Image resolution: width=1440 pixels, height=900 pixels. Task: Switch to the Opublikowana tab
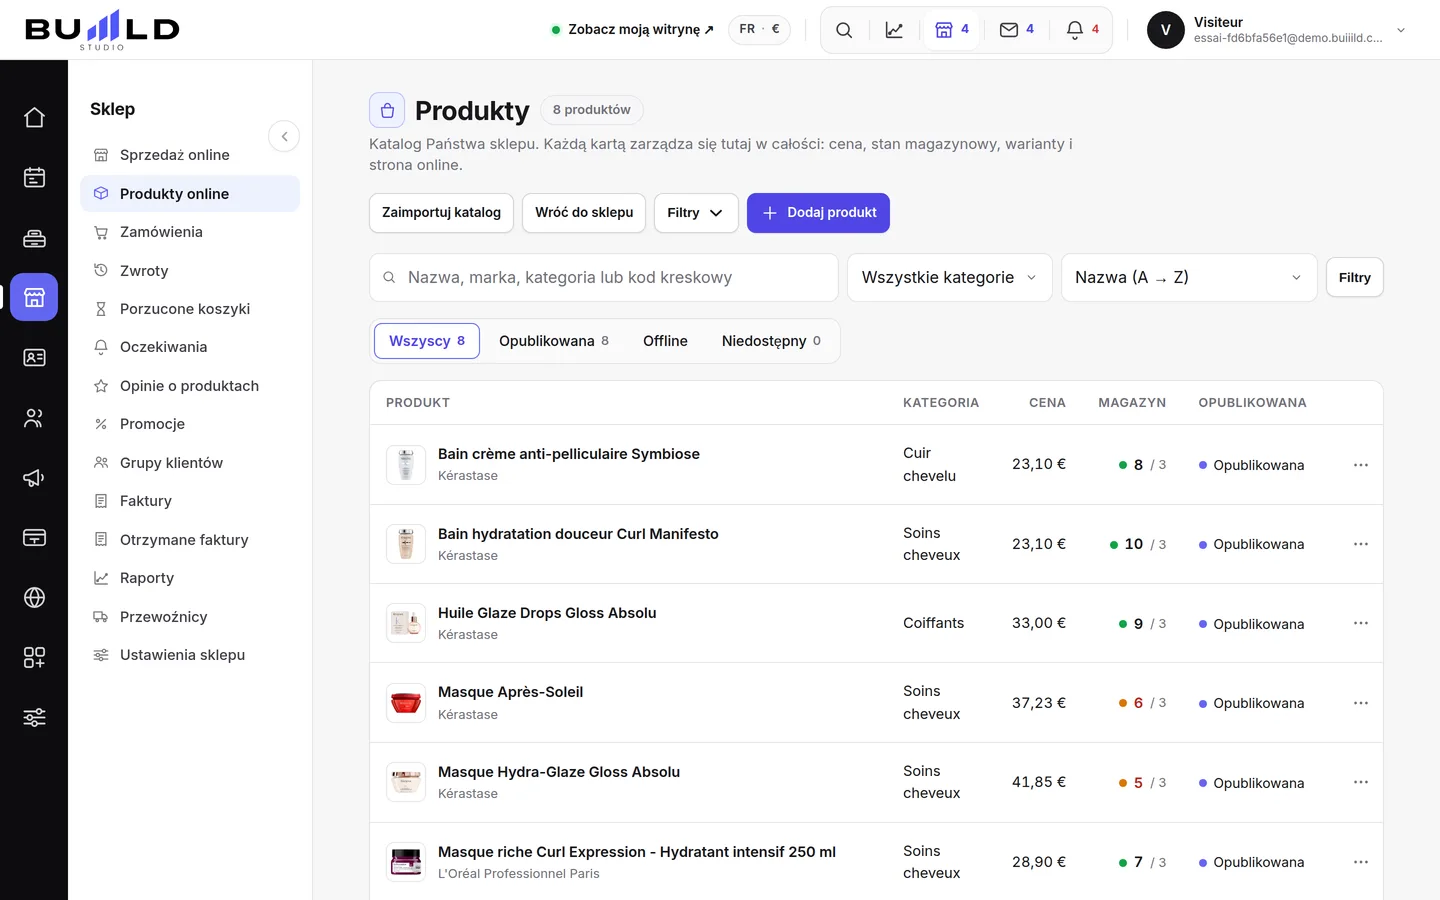tap(554, 341)
